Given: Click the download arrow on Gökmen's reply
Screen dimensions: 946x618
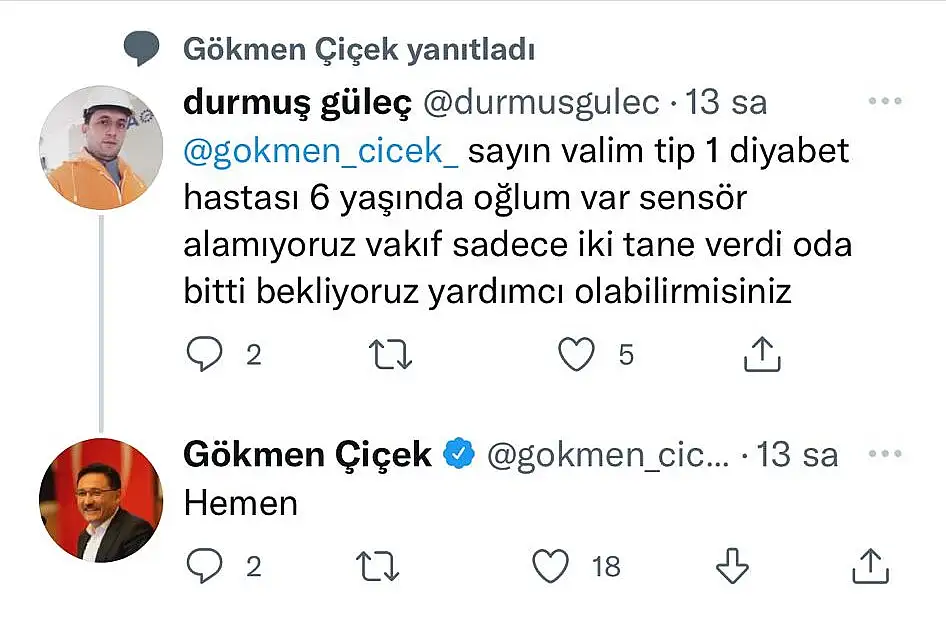Looking at the screenshot, I should pos(733,566).
